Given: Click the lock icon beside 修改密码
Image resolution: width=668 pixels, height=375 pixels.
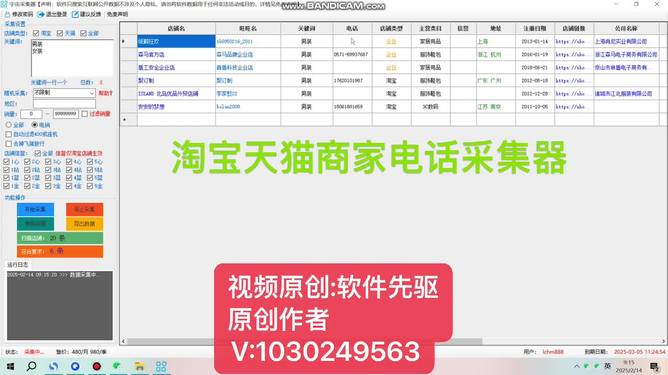Looking at the screenshot, I should pos(7,14).
